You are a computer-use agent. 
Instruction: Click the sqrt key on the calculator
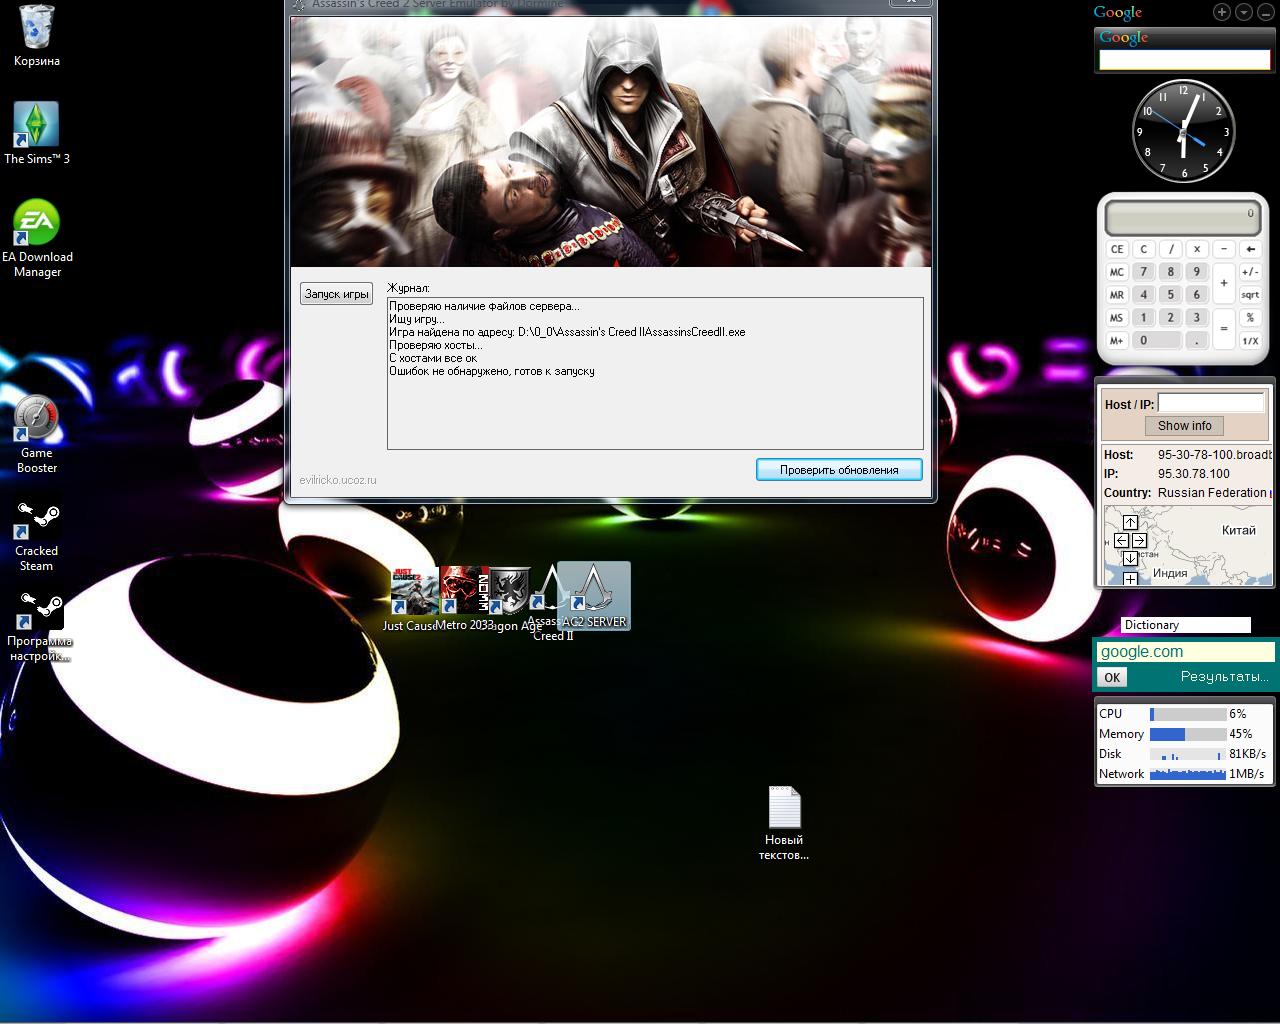tap(1250, 295)
